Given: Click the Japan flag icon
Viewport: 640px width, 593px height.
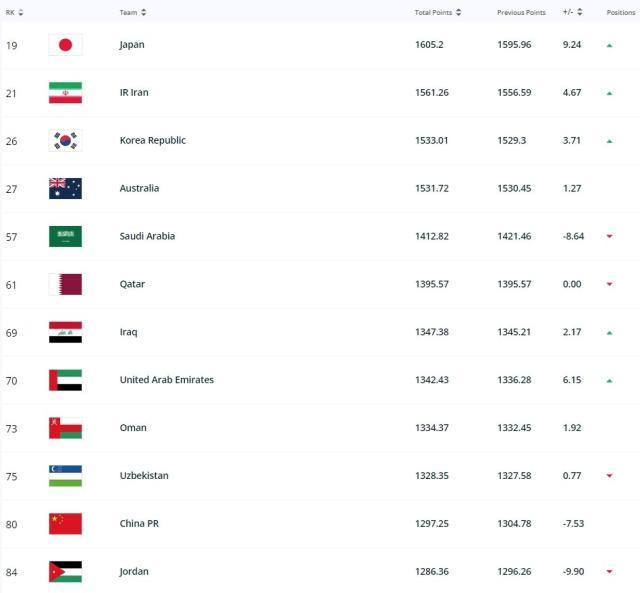Looking at the screenshot, I should pos(65,45).
